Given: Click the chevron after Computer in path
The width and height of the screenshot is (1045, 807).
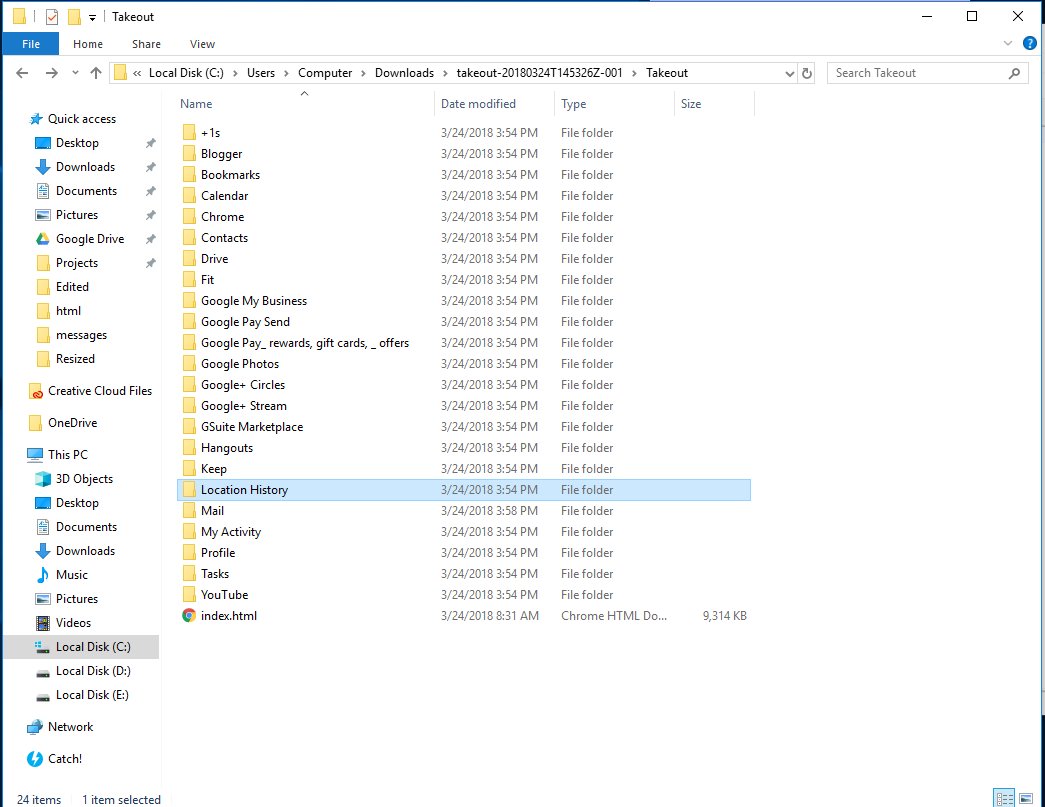Looking at the screenshot, I should (363, 73).
